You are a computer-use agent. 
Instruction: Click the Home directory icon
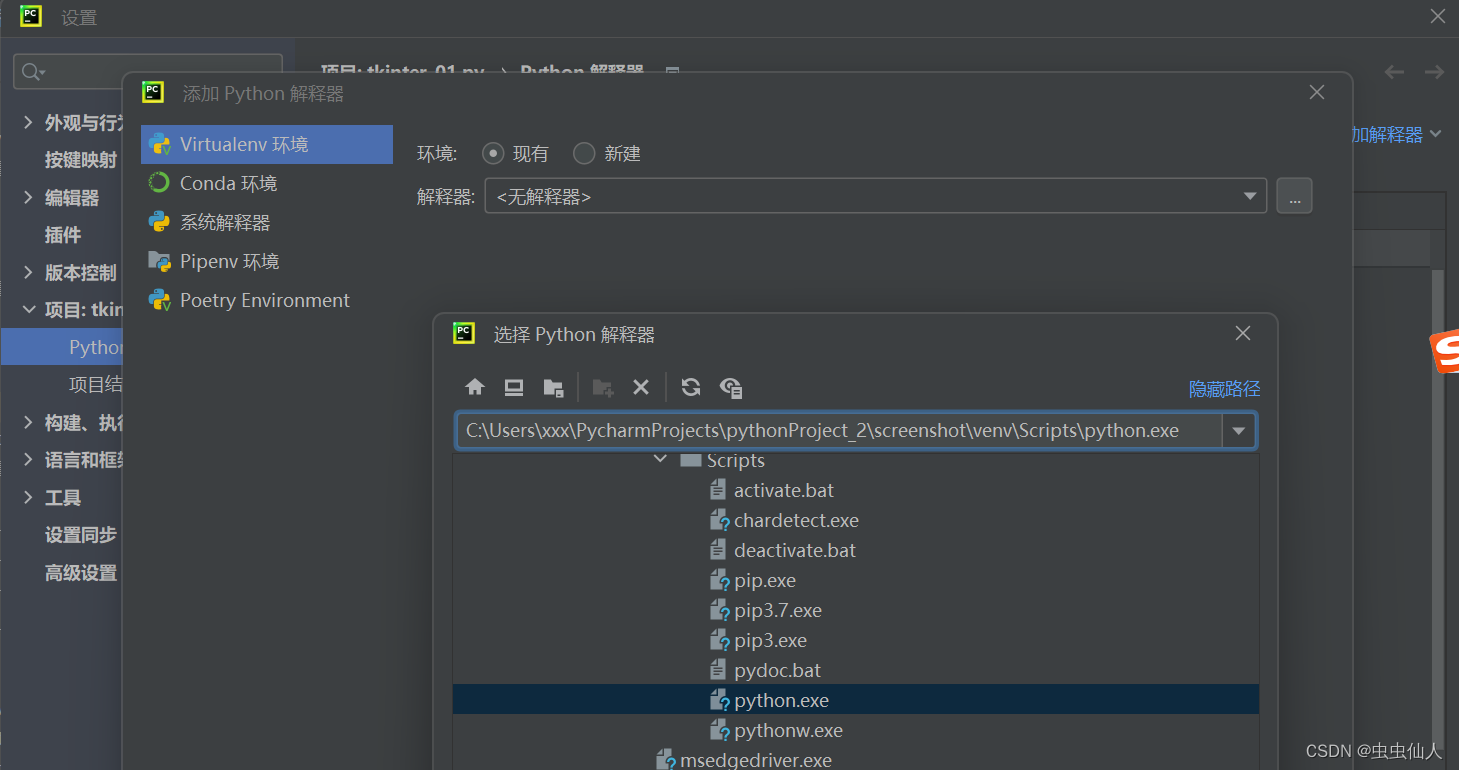click(x=475, y=388)
